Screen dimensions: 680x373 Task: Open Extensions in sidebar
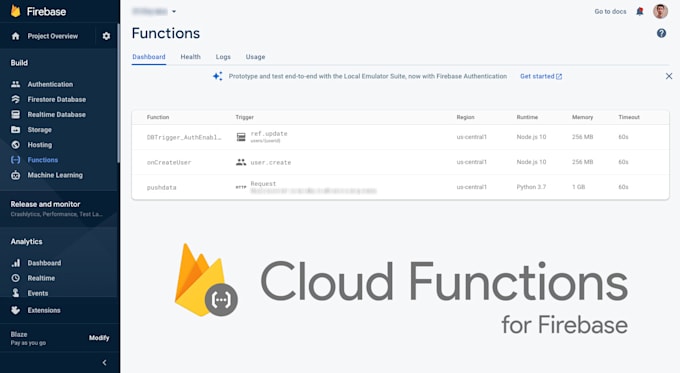[x=44, y=310]
